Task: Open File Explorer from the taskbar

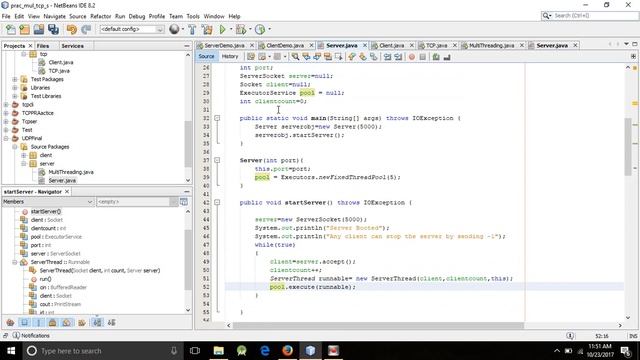Action: point(219,351)
